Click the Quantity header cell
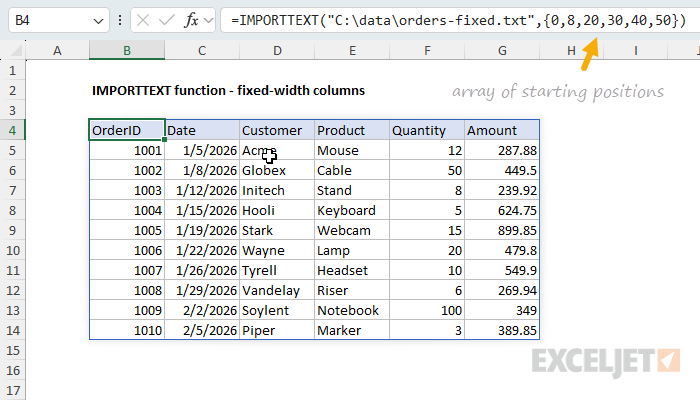Image resolution: width=700 pixels, height=400 pixels. coord(427,130)
